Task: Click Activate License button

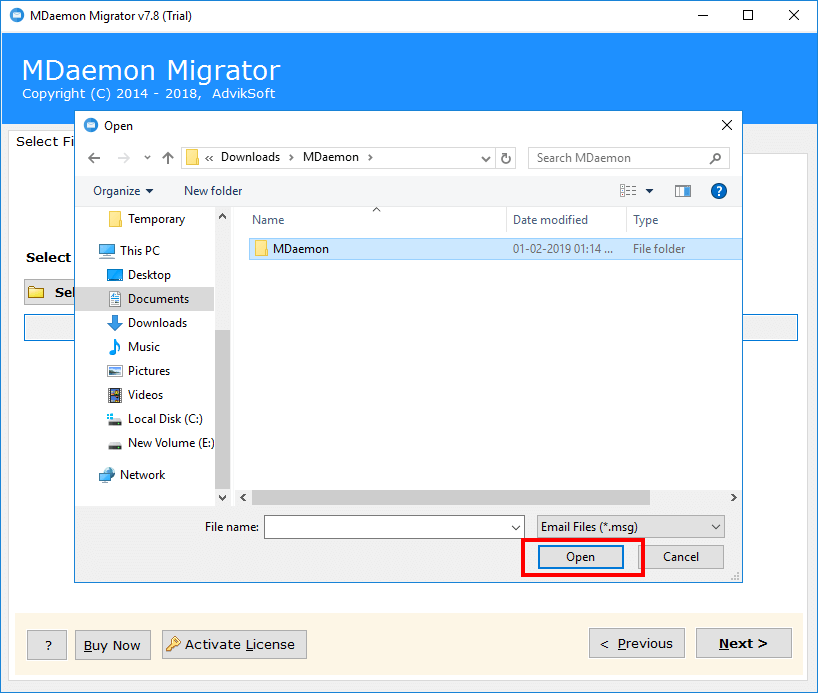Action: tap(234, 644)
